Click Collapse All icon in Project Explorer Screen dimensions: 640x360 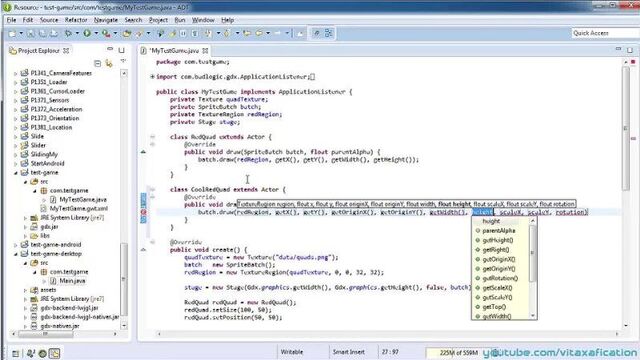(x=97, y=63)
